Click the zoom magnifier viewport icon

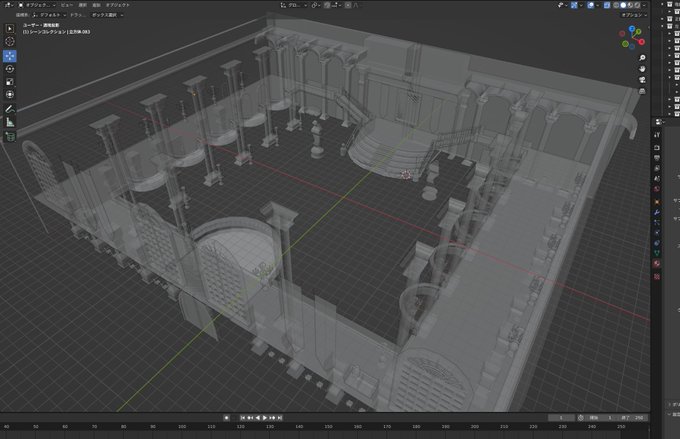coord(642,58)
